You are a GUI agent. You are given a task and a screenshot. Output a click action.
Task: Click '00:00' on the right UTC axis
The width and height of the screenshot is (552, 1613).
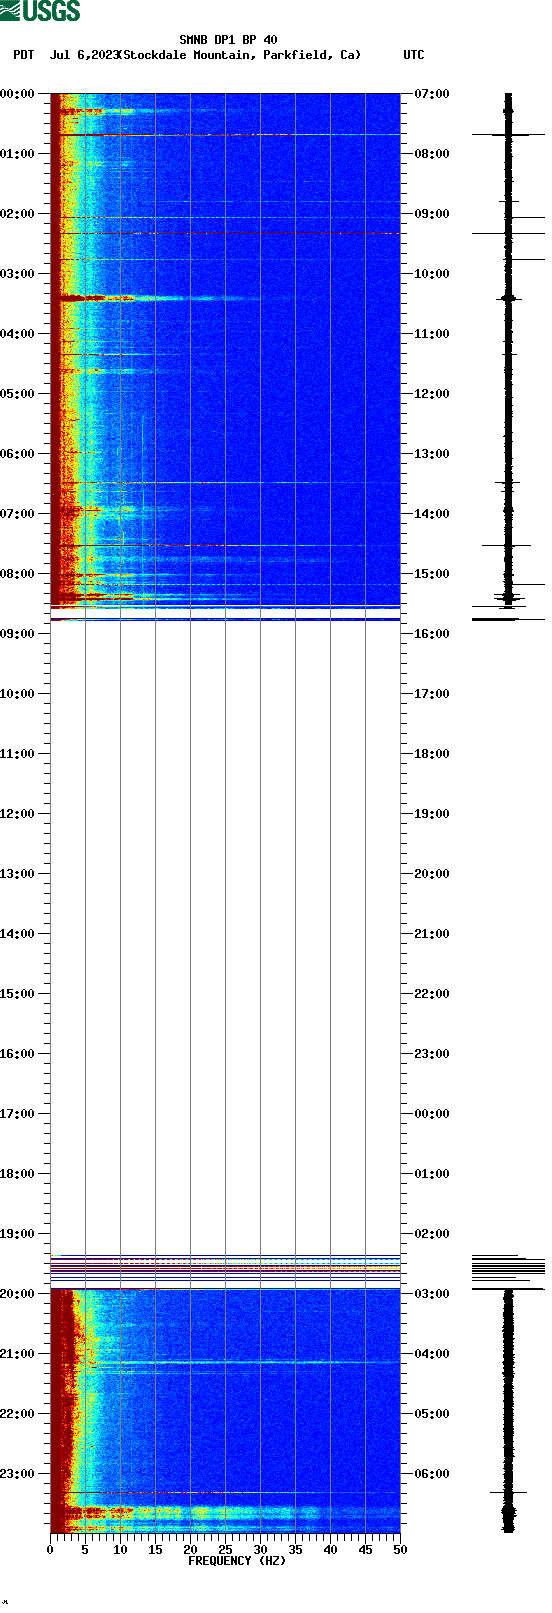pos(432,1114)
